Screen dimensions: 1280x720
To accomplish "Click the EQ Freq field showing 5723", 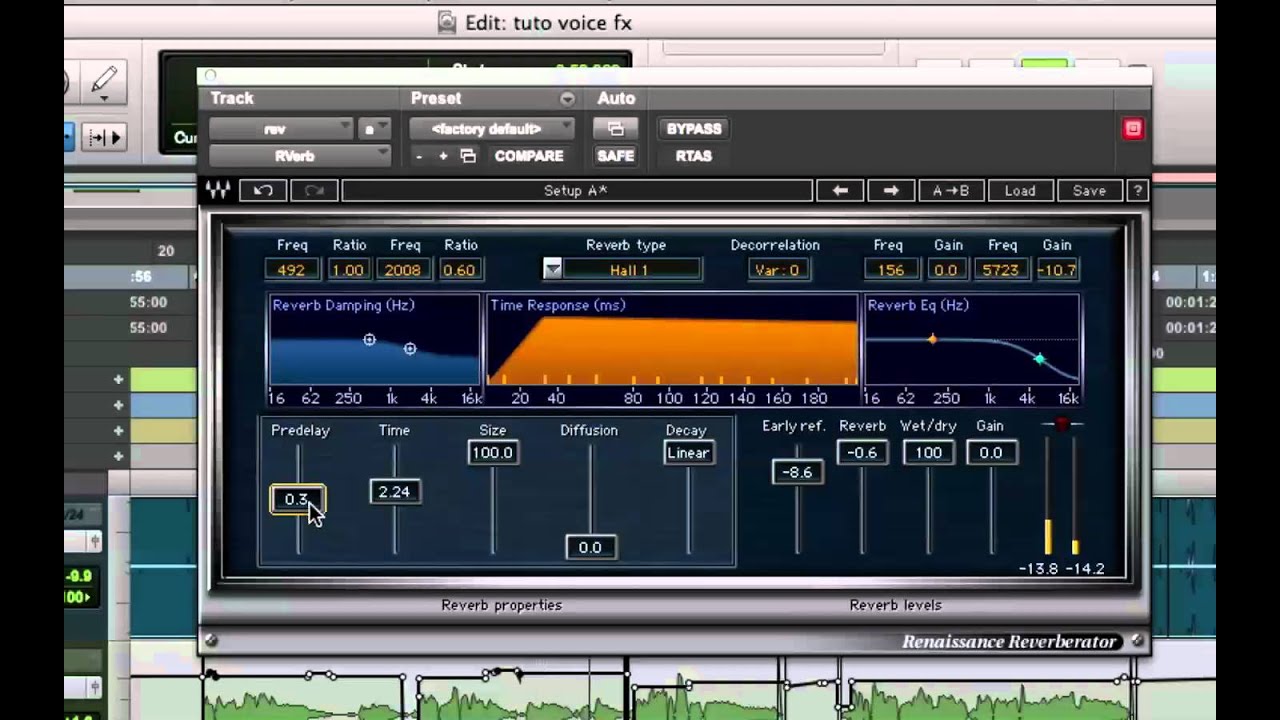I will (x=1001, y=269).
